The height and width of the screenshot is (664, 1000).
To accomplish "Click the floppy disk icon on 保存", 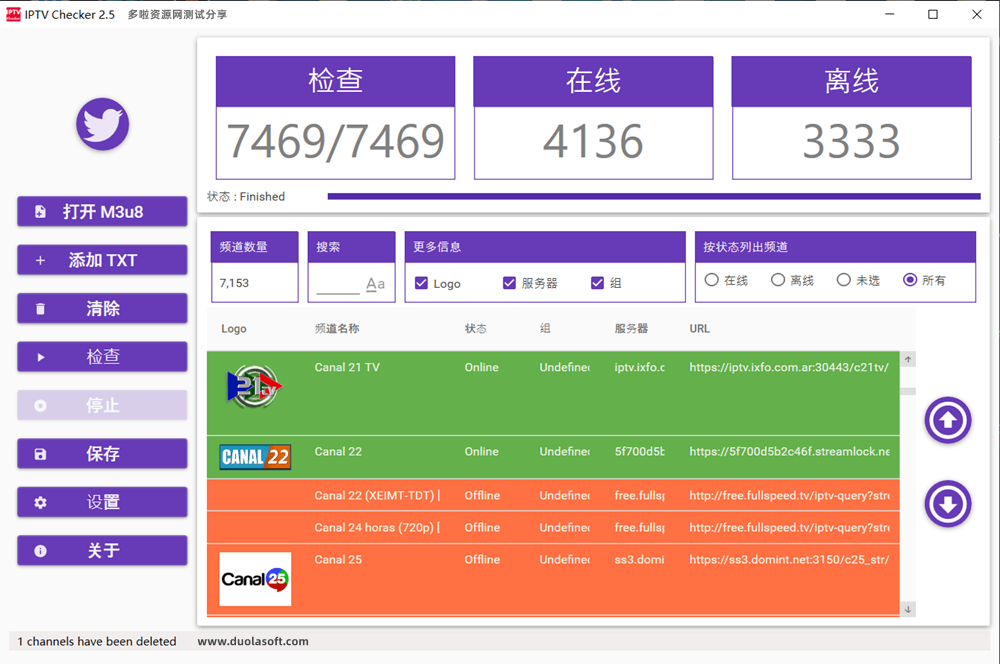I will point(40,454).
